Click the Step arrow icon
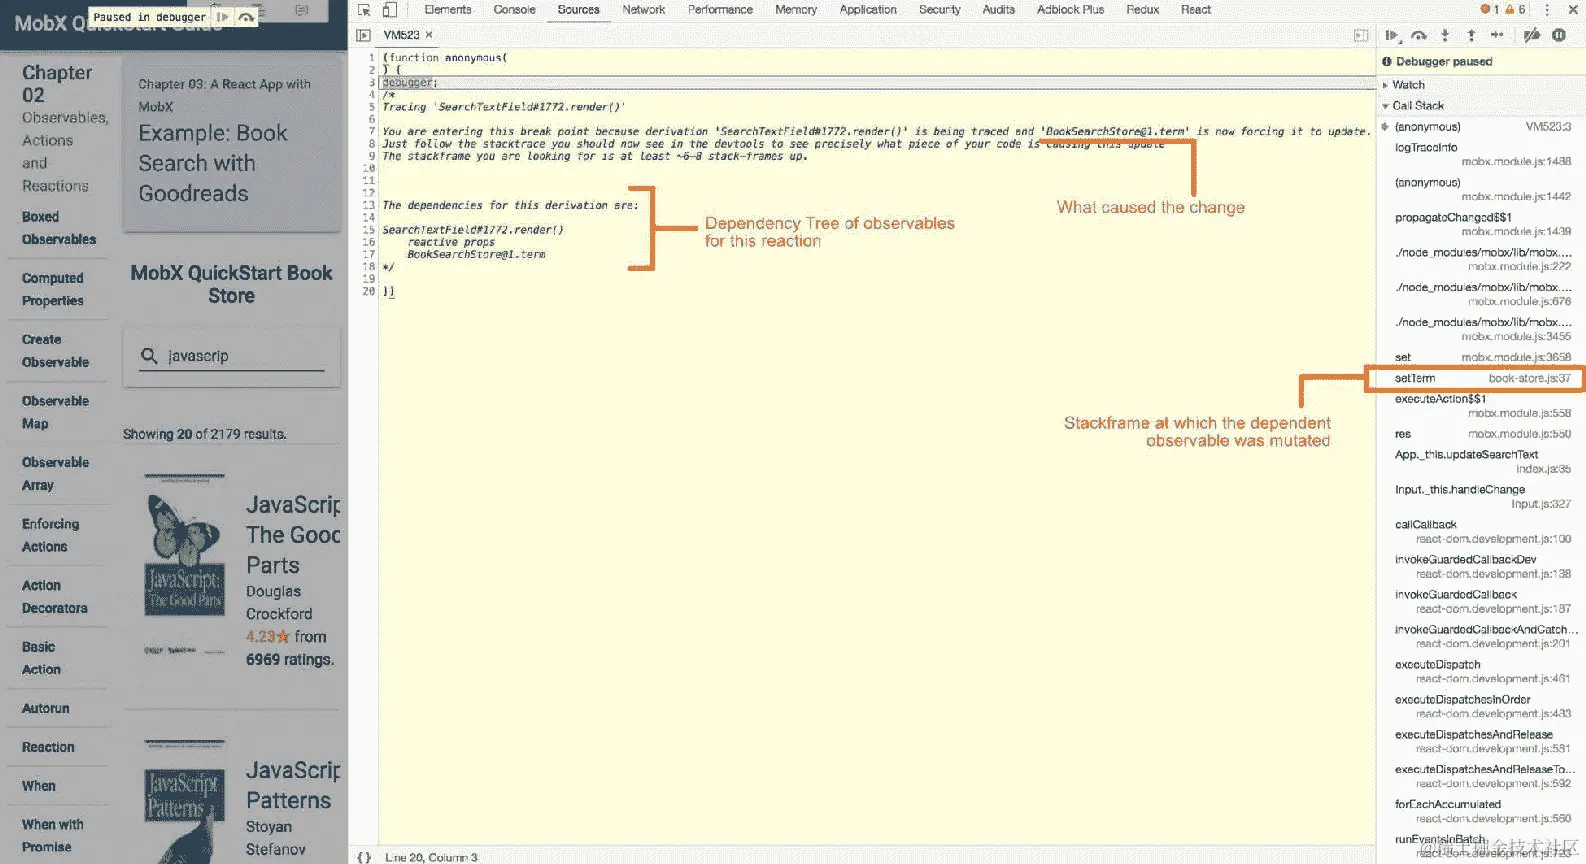This screenshot has width=1586, height=864. point(1497,35)
